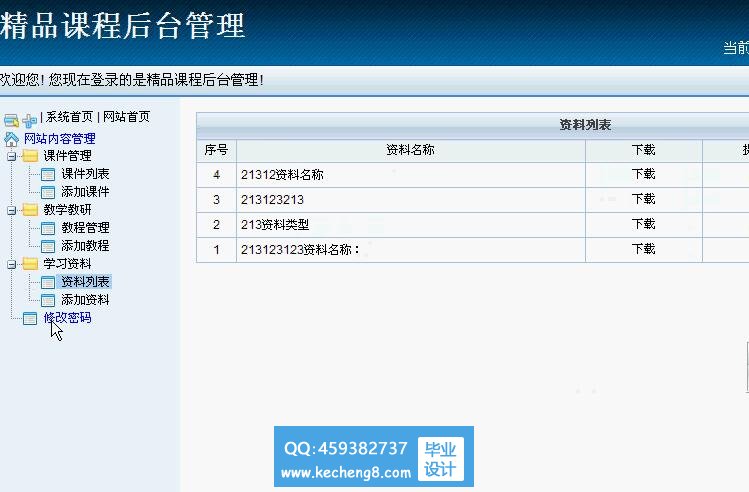
Task: Select the 课件管理 folder label
Action: pos(67,156)
